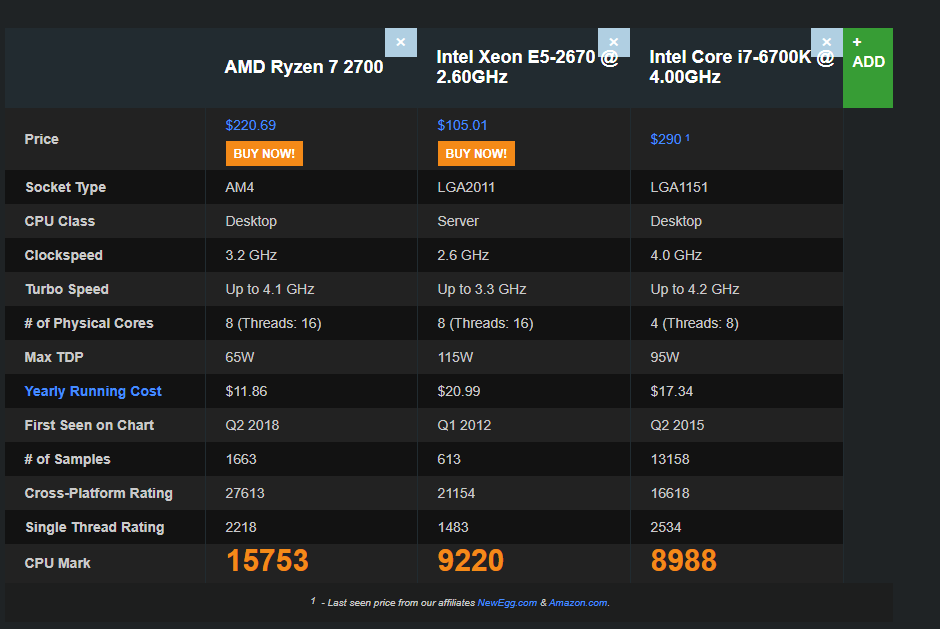Remove Intel Xeon E5-2670 with its X icon
The width and height of the screenshot is (940, 629).
(614, 42)
